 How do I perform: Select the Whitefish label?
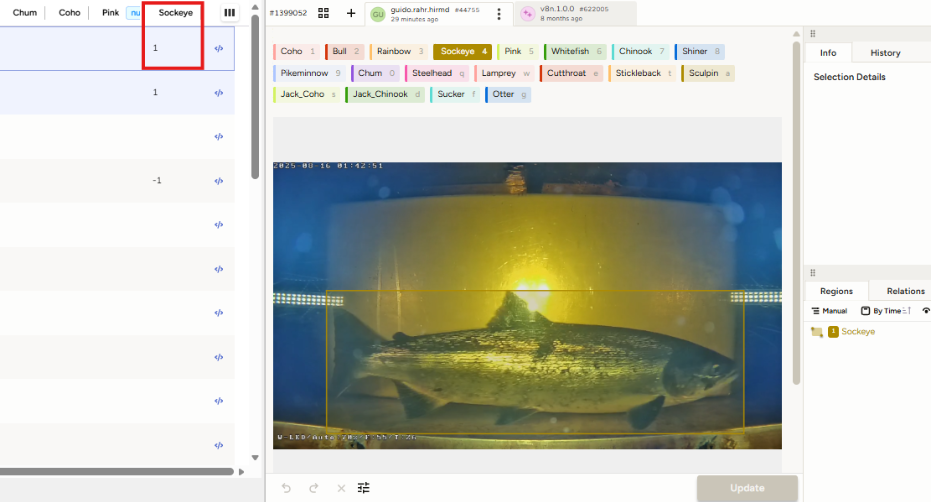coord(576,52)
